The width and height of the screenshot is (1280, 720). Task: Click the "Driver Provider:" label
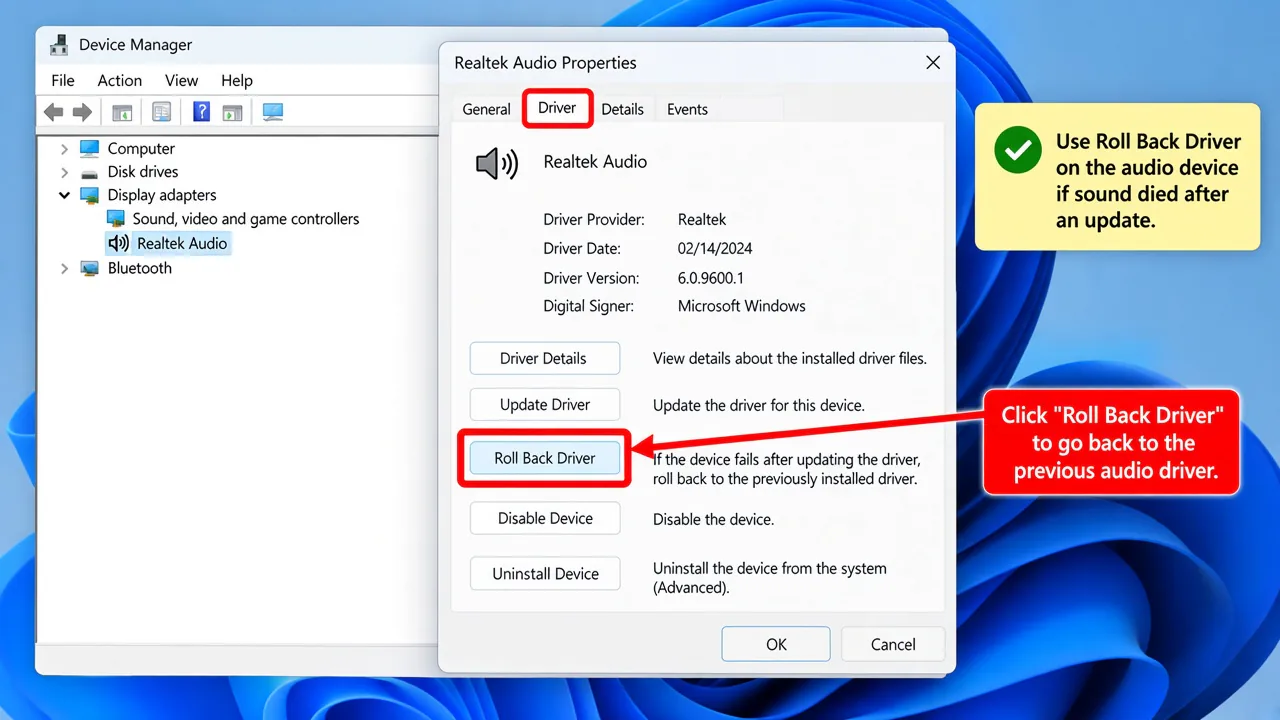(x=594, y=219)
